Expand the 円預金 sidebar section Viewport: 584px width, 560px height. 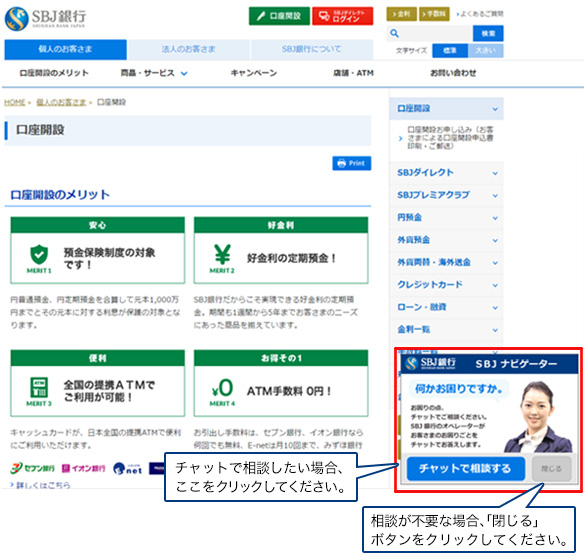tap(447, 217)
